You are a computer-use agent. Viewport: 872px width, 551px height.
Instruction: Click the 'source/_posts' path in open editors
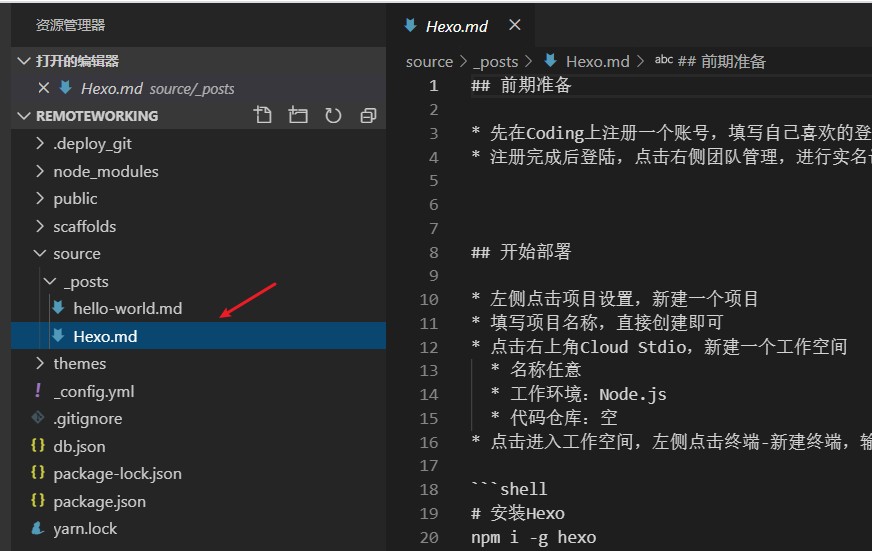[192, 88]
